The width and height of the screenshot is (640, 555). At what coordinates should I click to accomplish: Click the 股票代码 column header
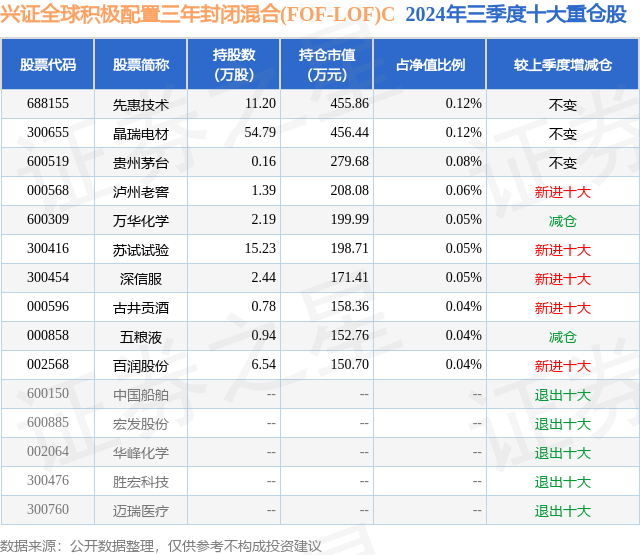(x=48, y=64)
